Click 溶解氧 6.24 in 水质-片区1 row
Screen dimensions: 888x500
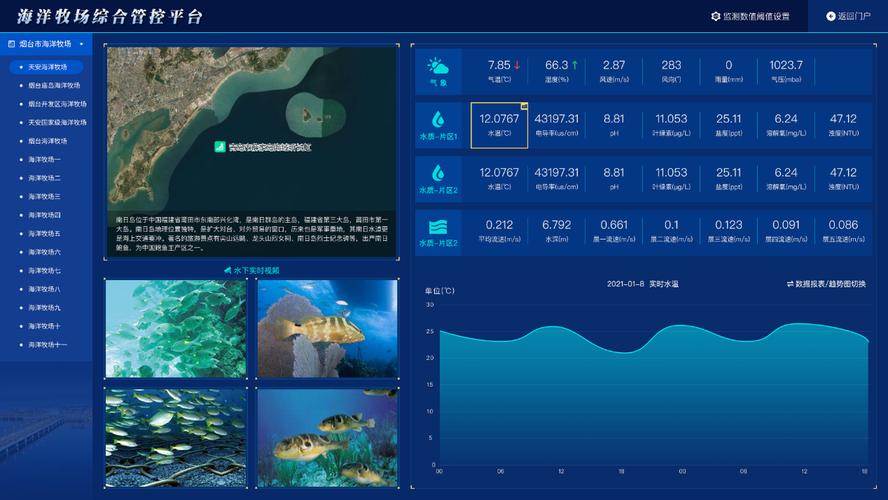[x=786, y=125]
